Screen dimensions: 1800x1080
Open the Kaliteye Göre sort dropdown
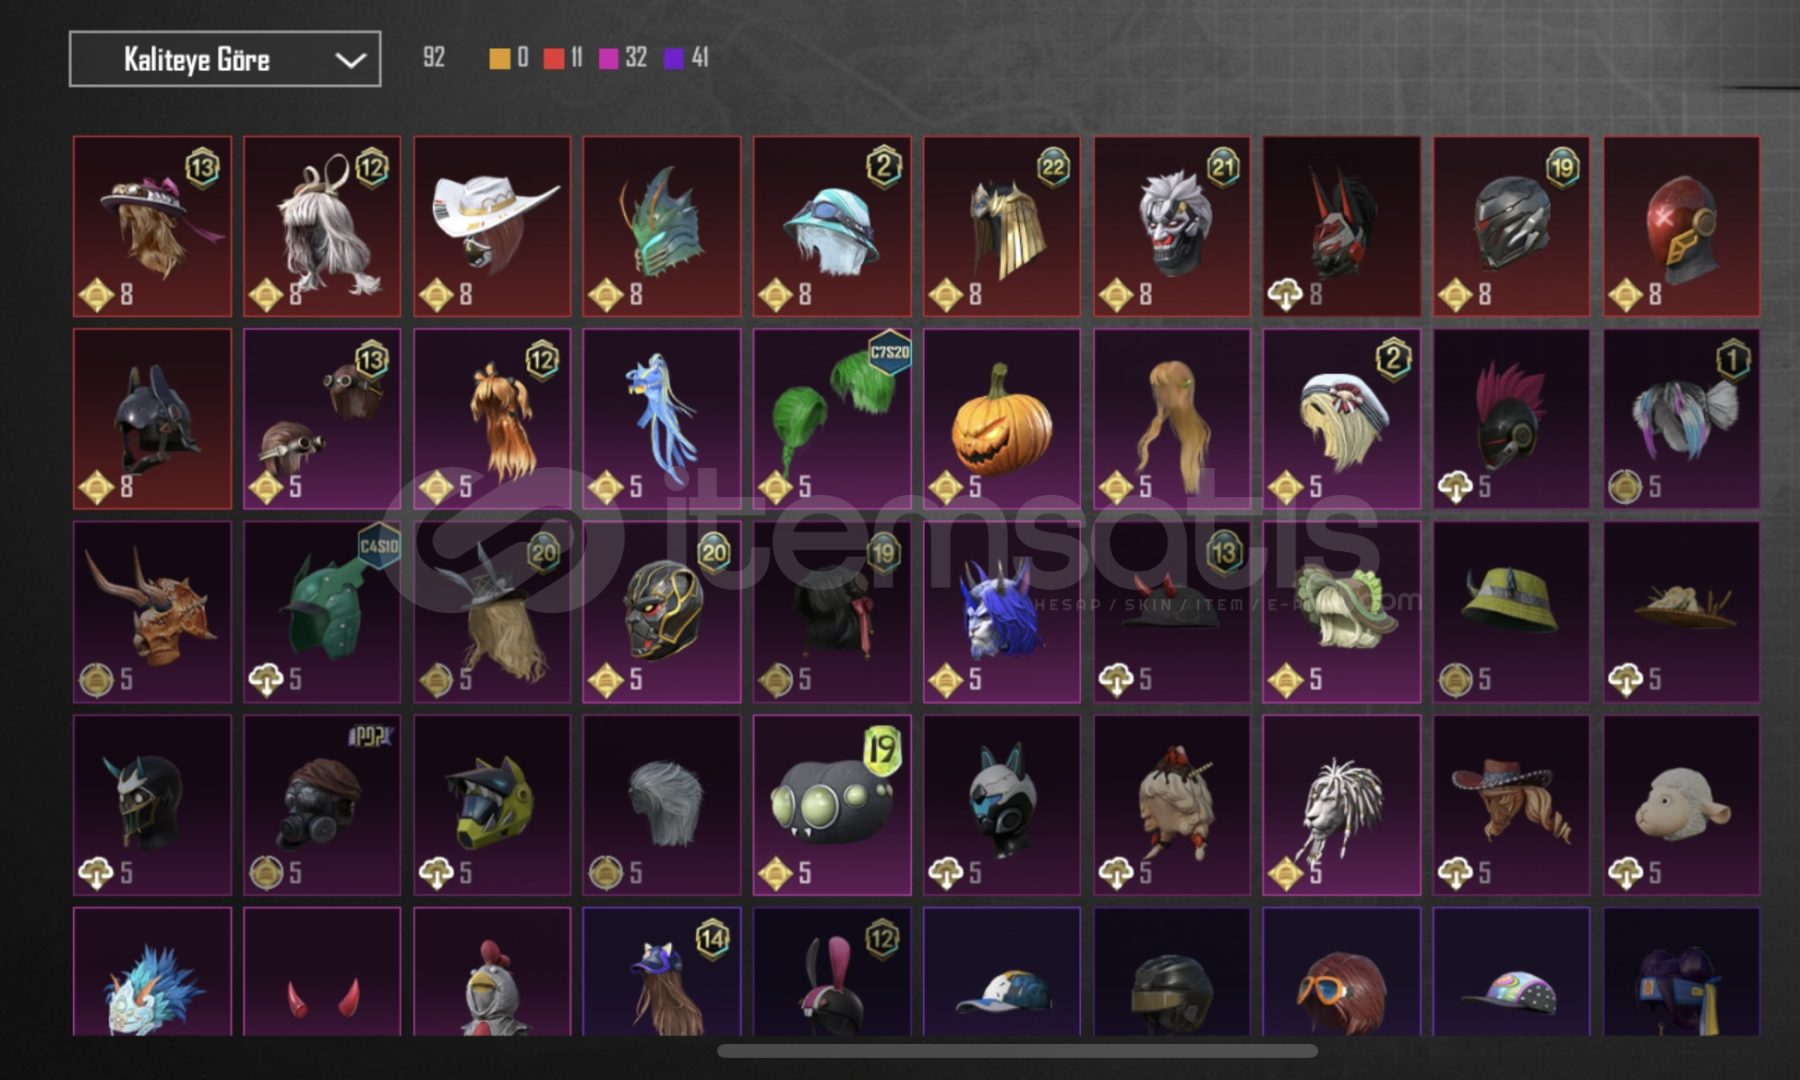coord(225,59)
